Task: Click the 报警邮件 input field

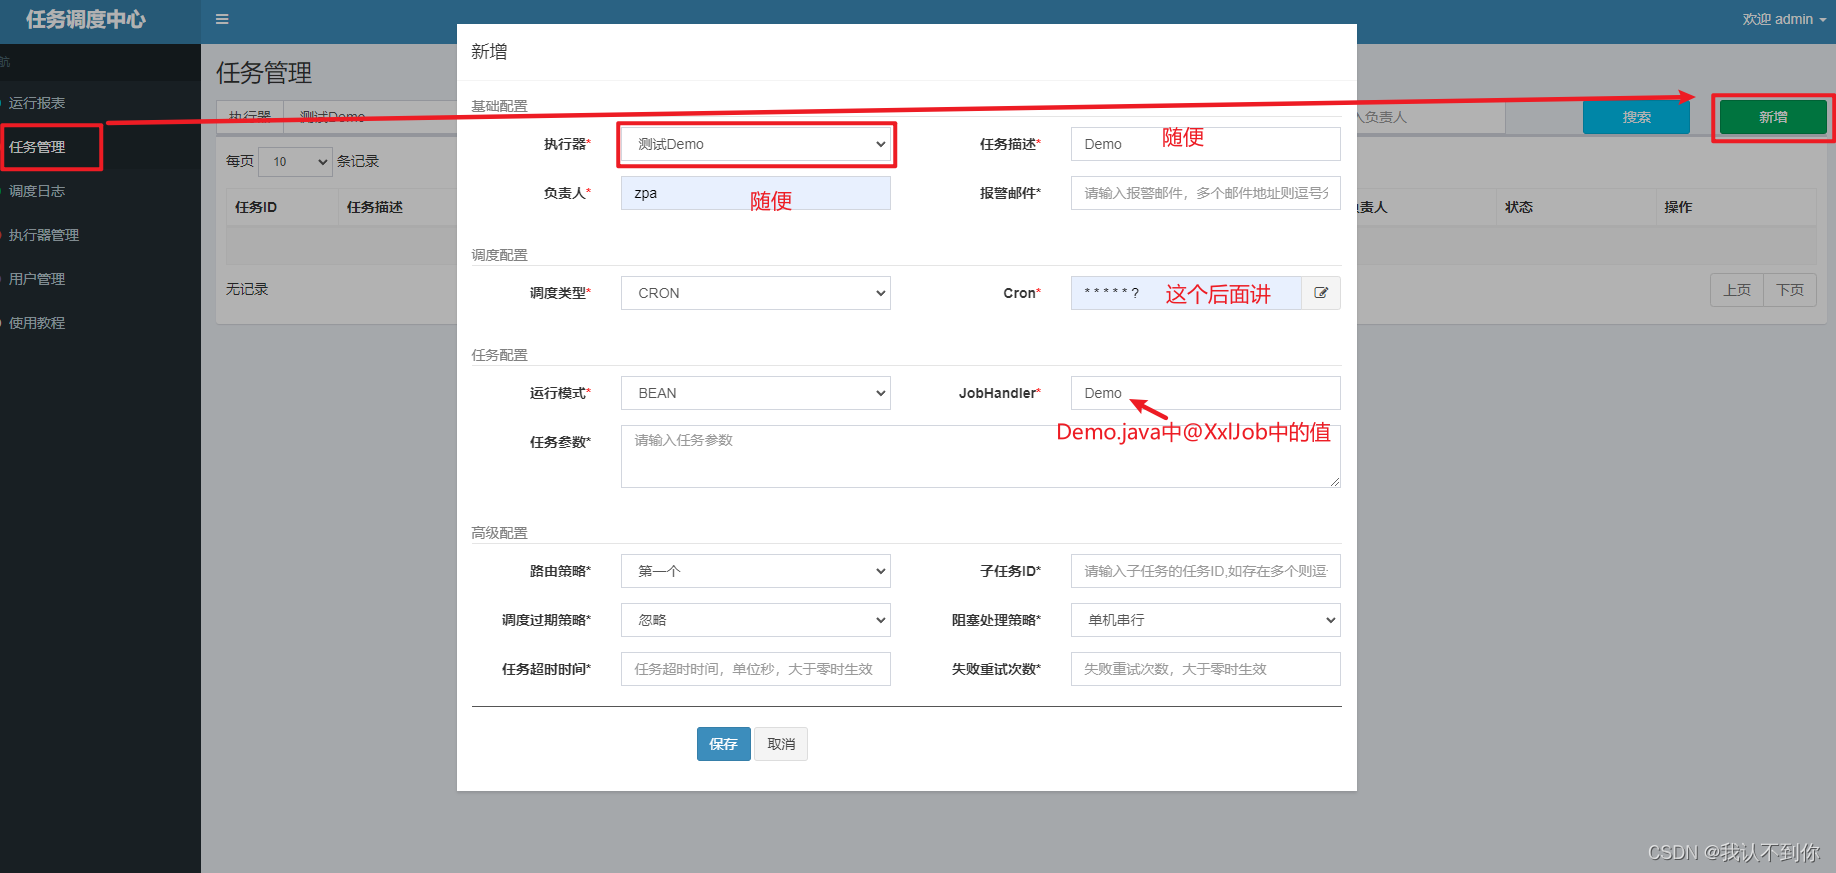Action: (x=1206, y=193)
